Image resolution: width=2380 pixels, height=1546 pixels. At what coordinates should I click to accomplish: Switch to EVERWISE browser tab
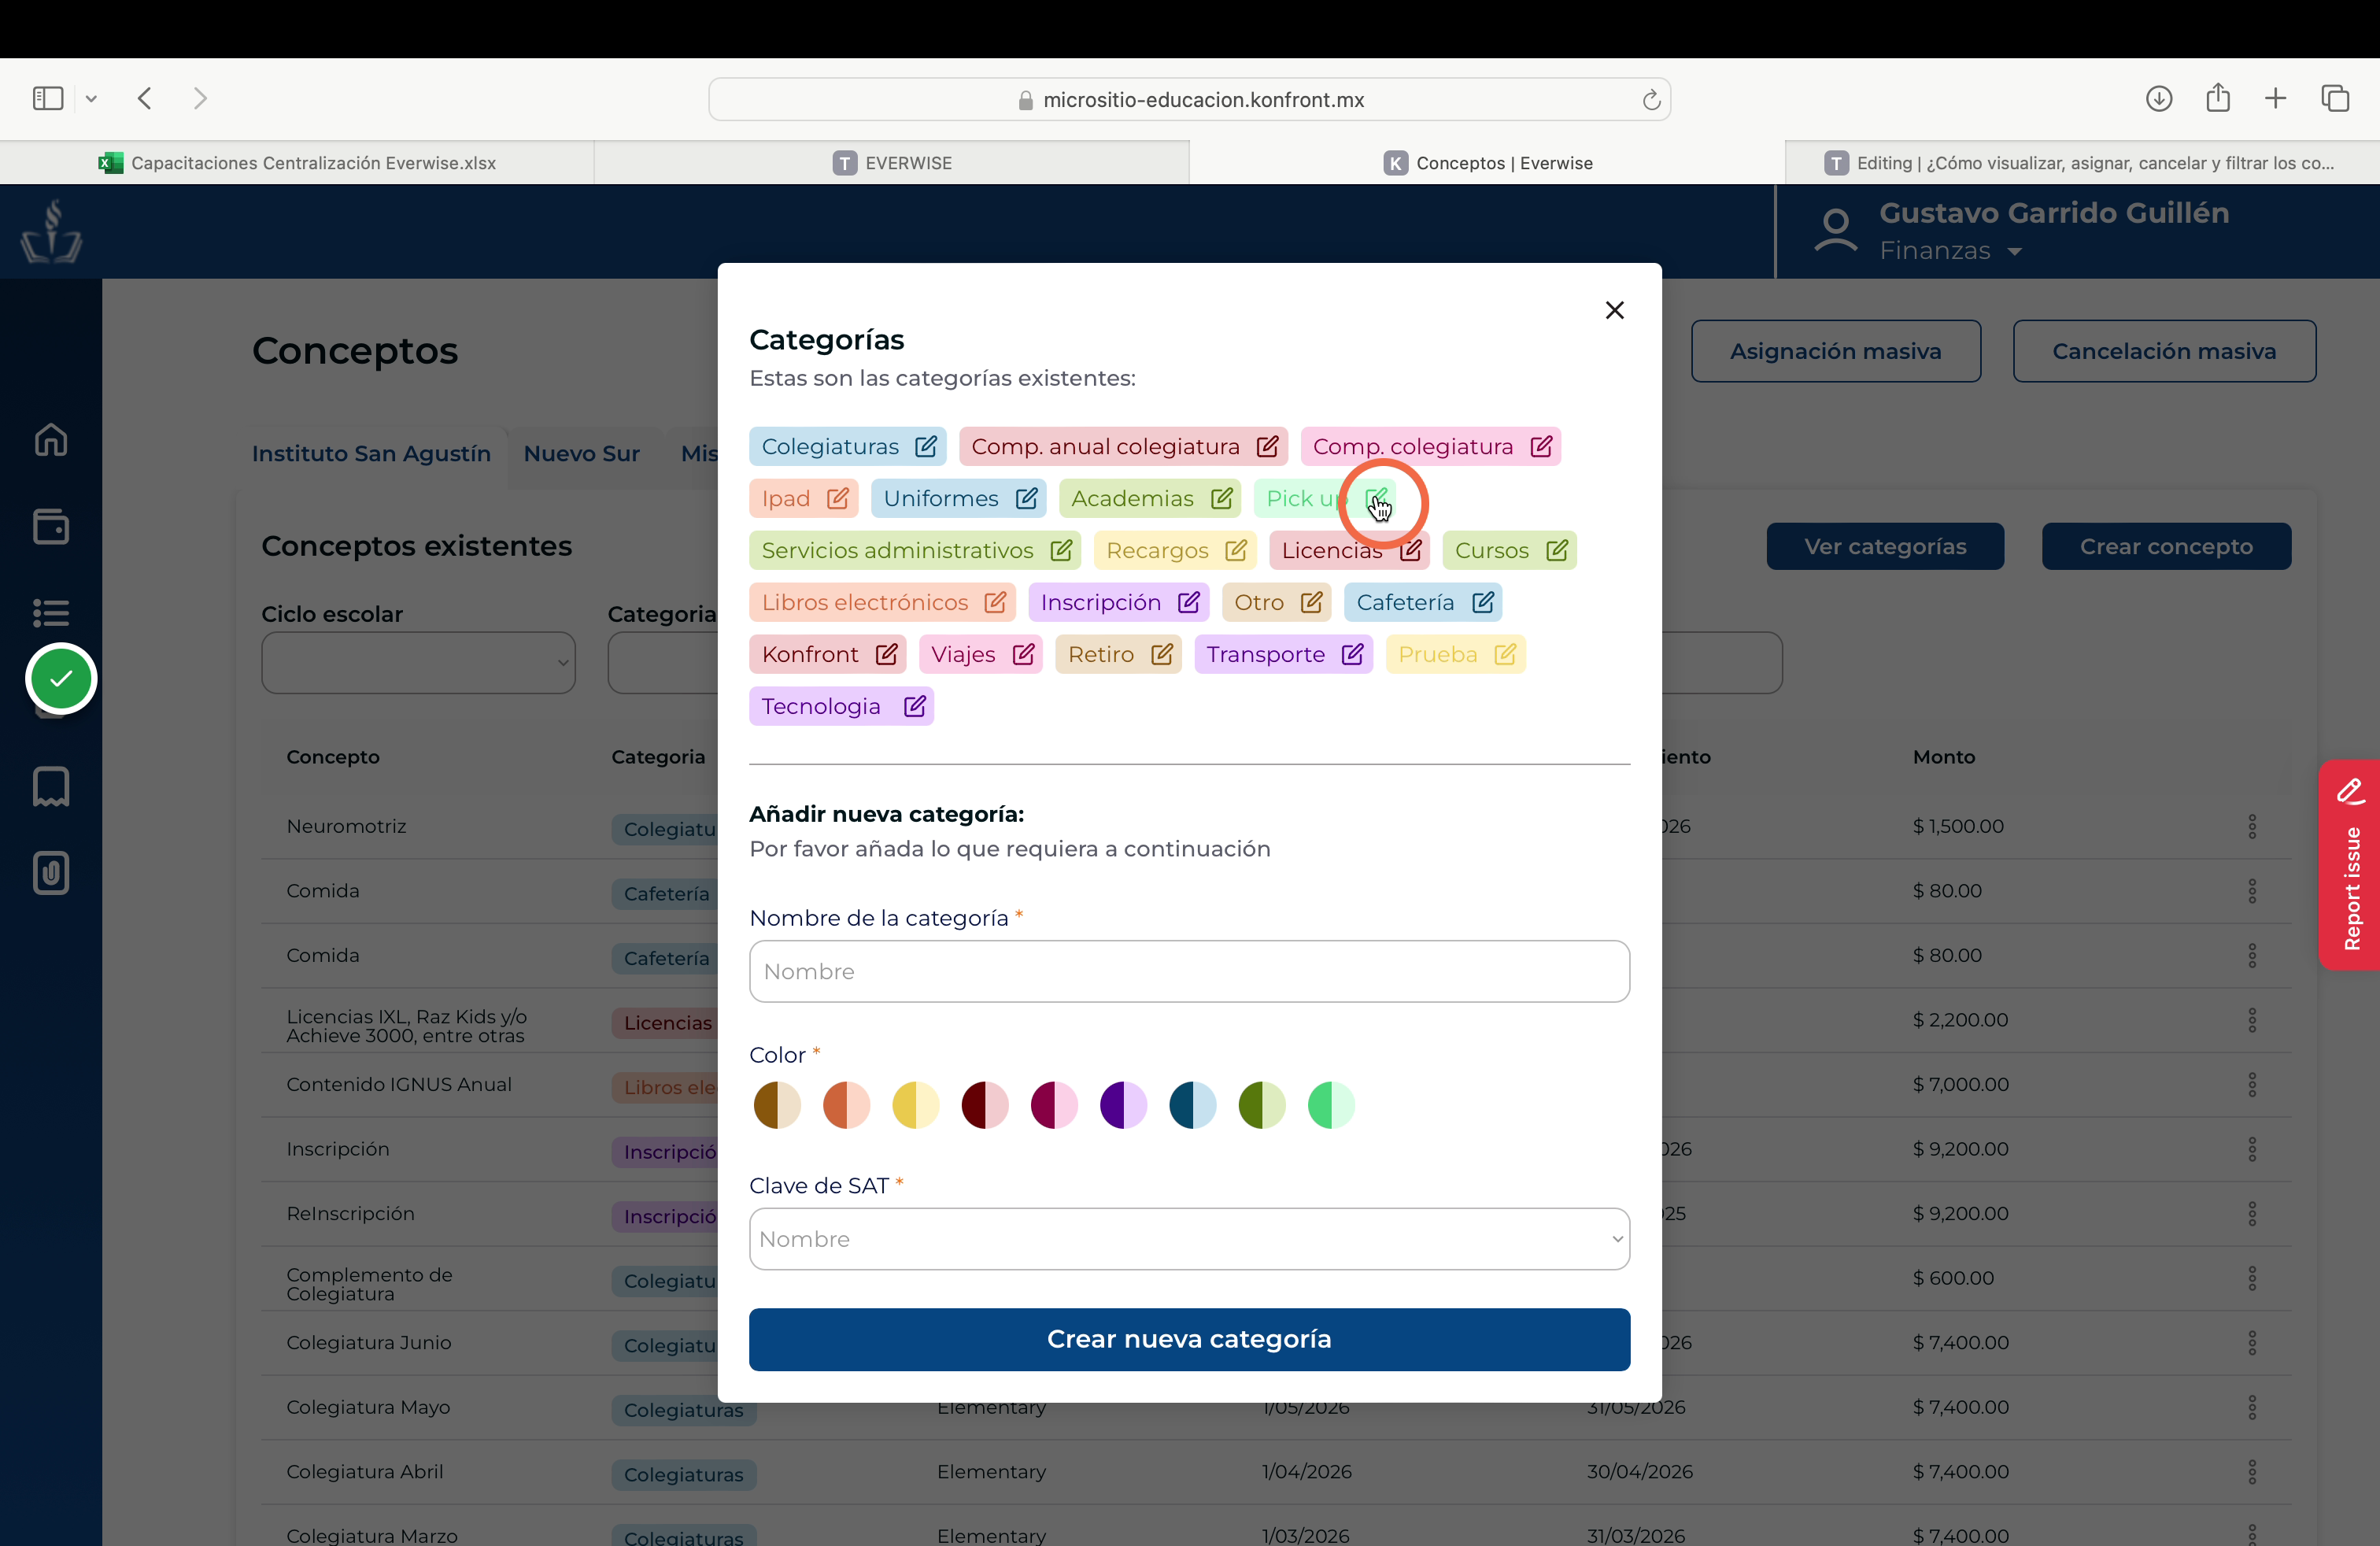coord(892,163)
